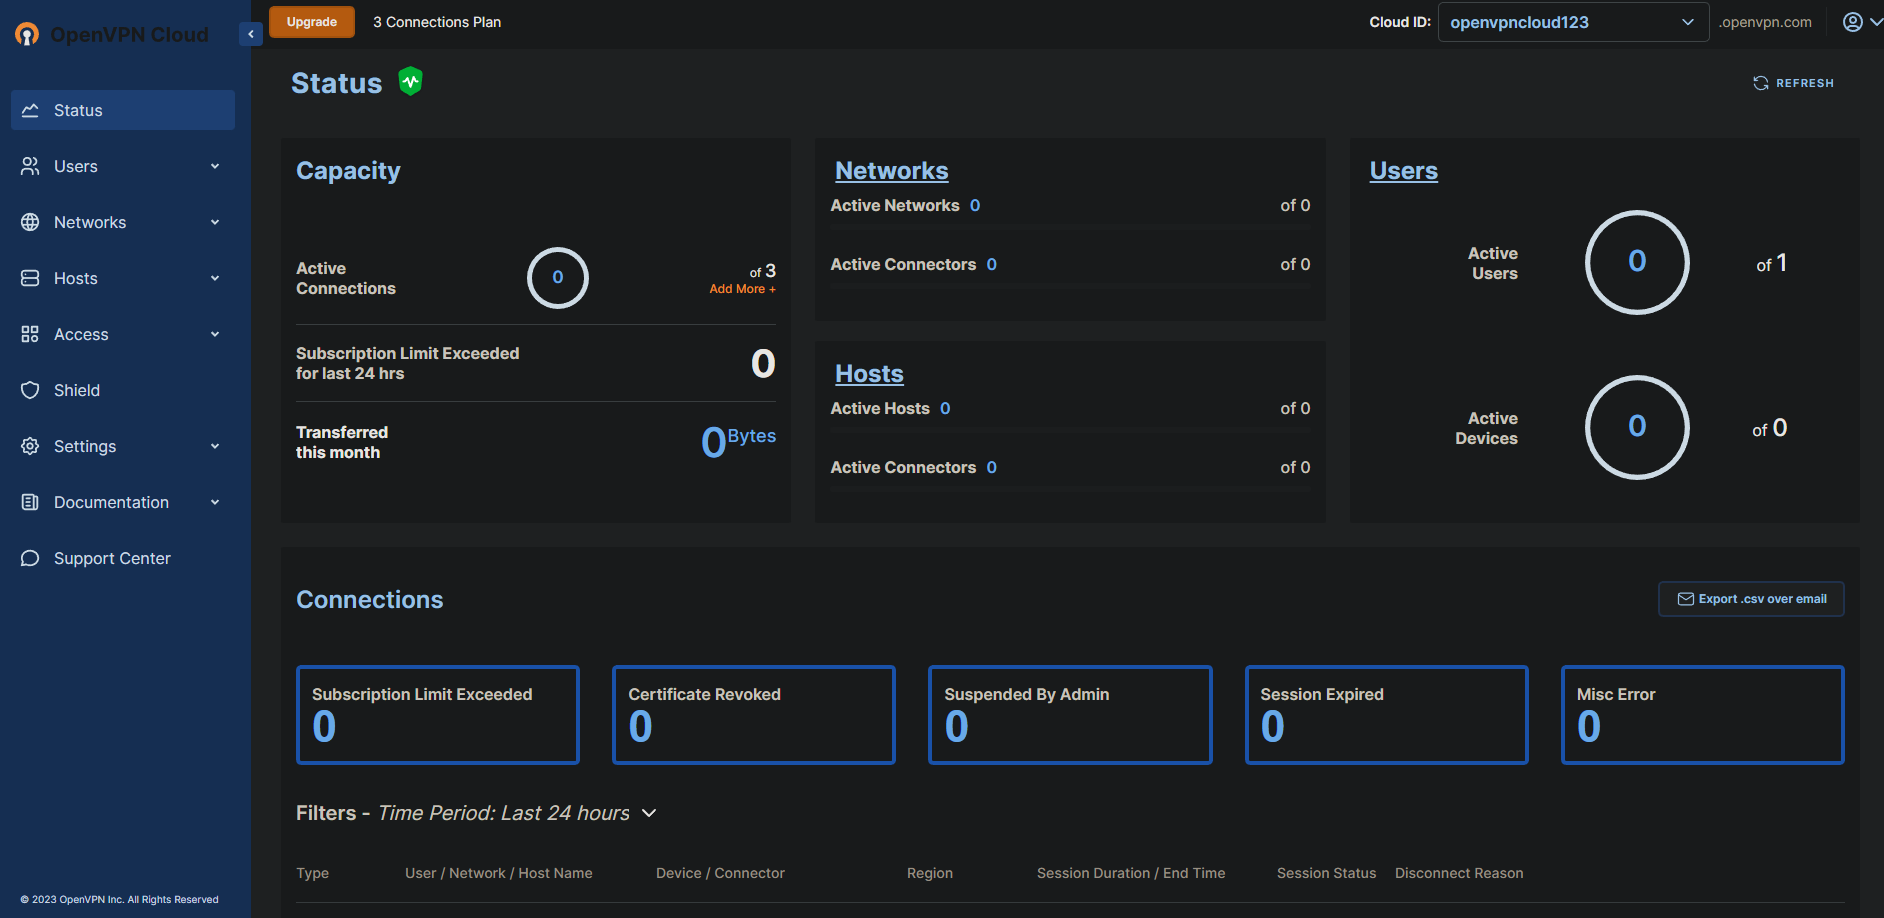
Task: Click the Users people icon in sidebar
Action: 30,166
